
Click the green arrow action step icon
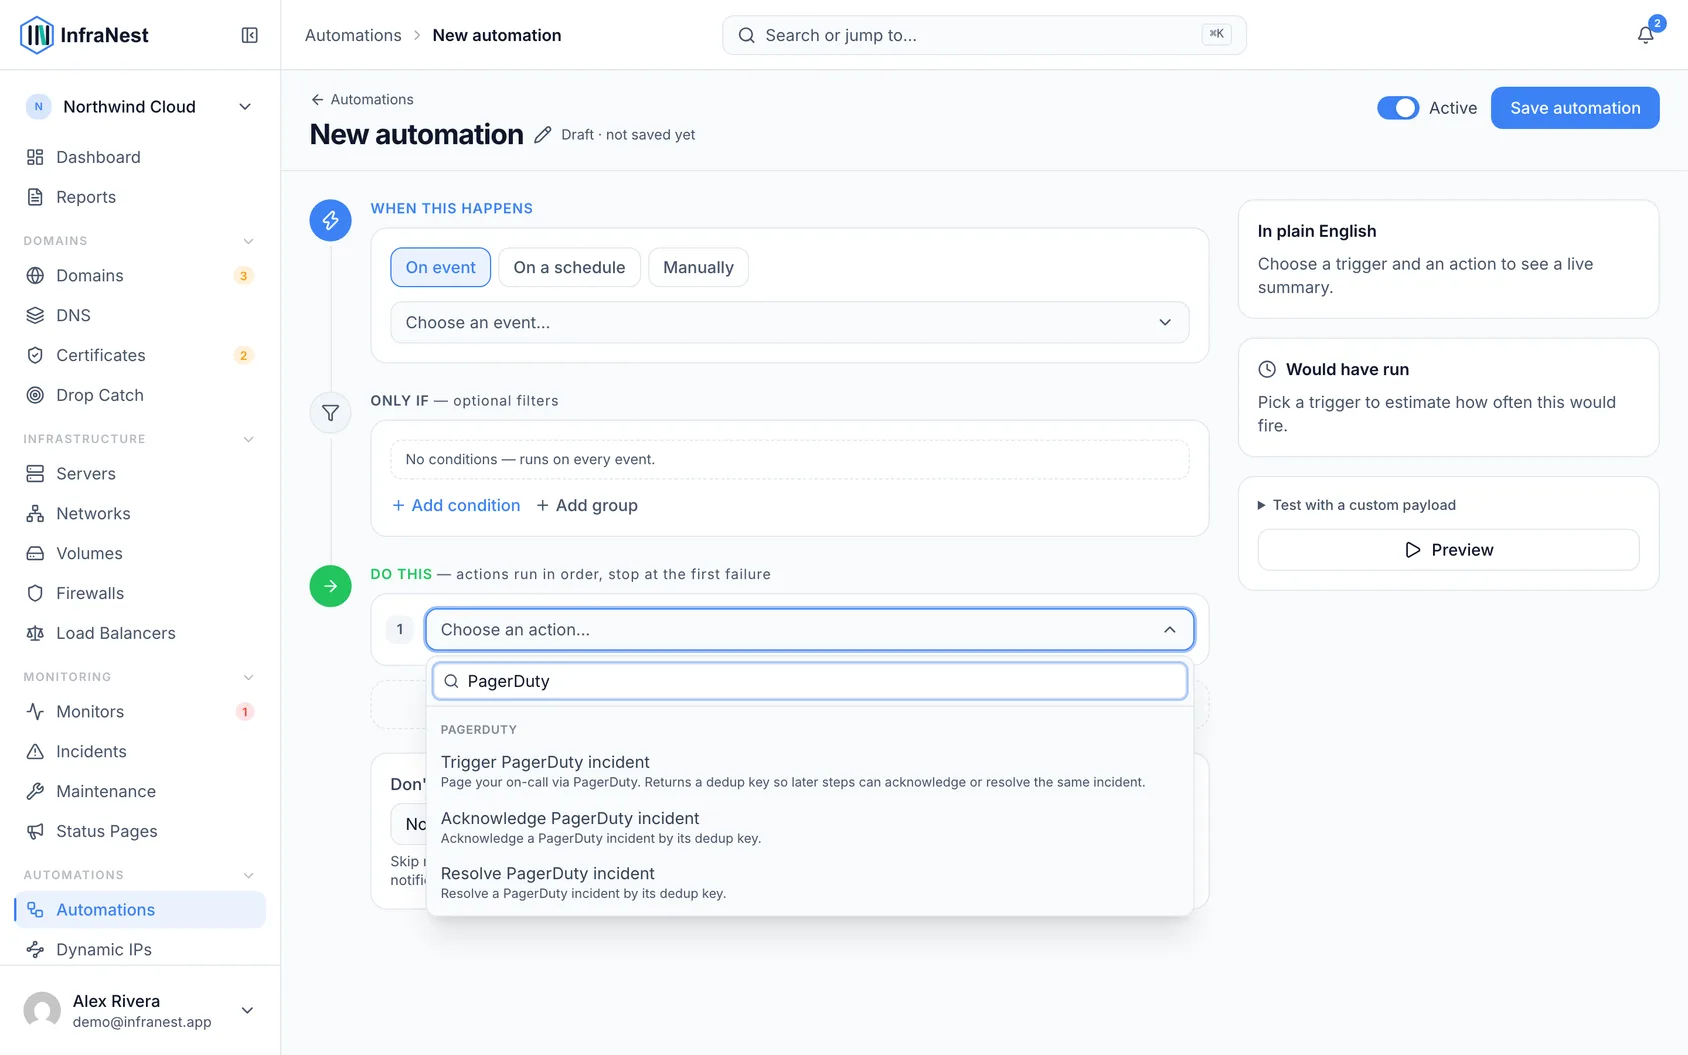[330, 586]
